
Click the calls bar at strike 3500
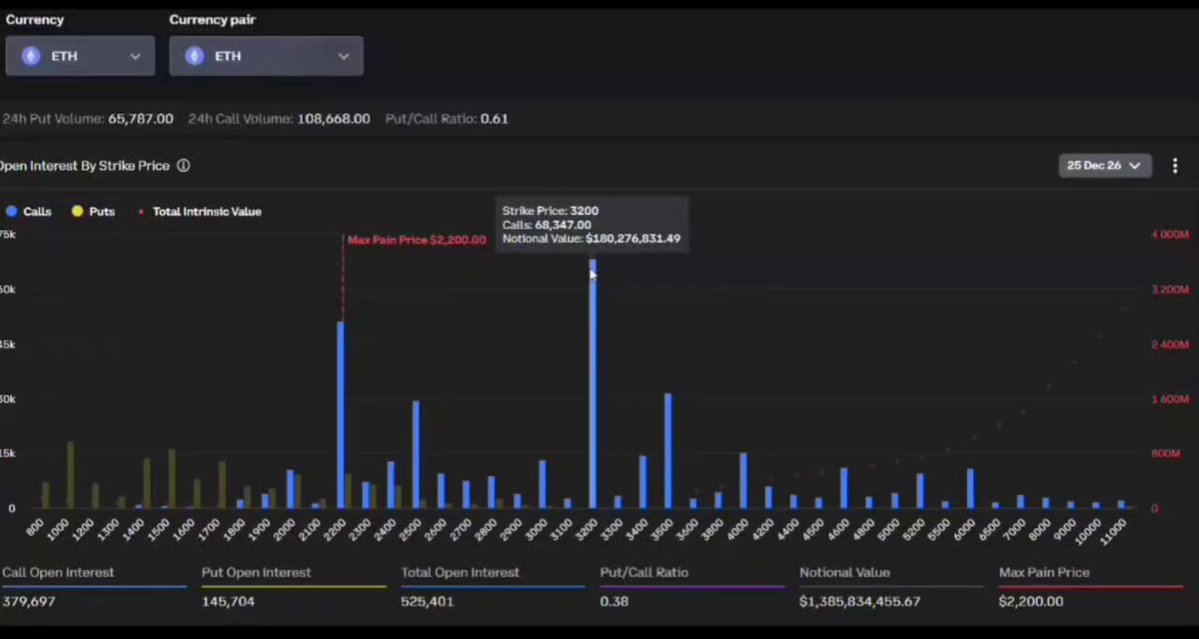pyautogui.click(x=668, y=451)
